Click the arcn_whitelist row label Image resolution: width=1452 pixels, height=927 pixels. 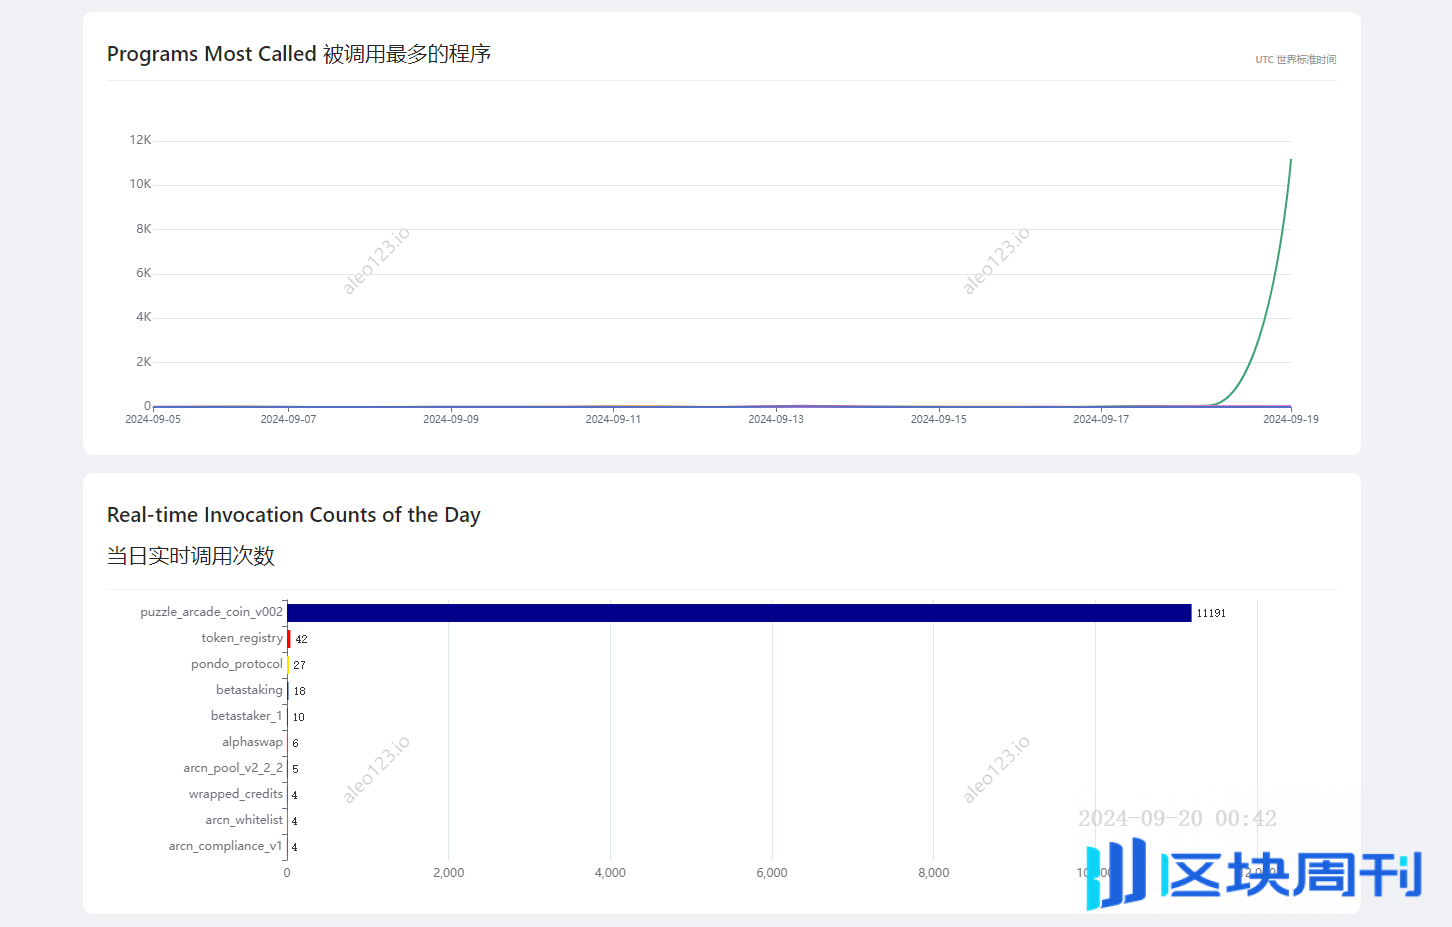coord(244,820)
